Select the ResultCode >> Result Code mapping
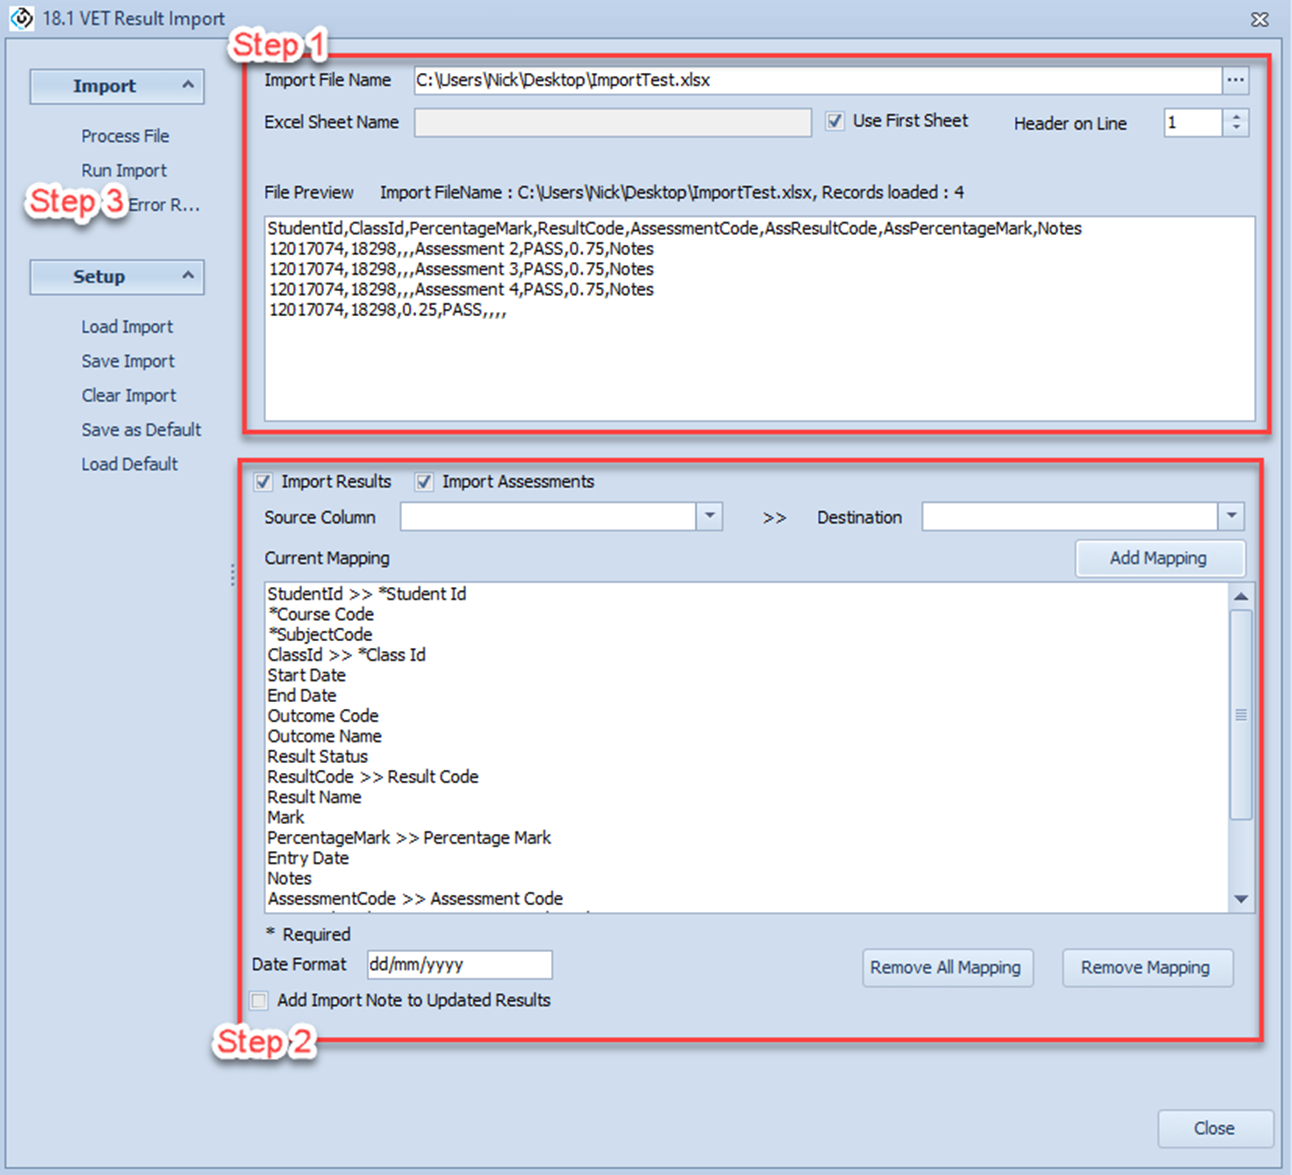The image size is (1292, 1175). tap(373, 777)
